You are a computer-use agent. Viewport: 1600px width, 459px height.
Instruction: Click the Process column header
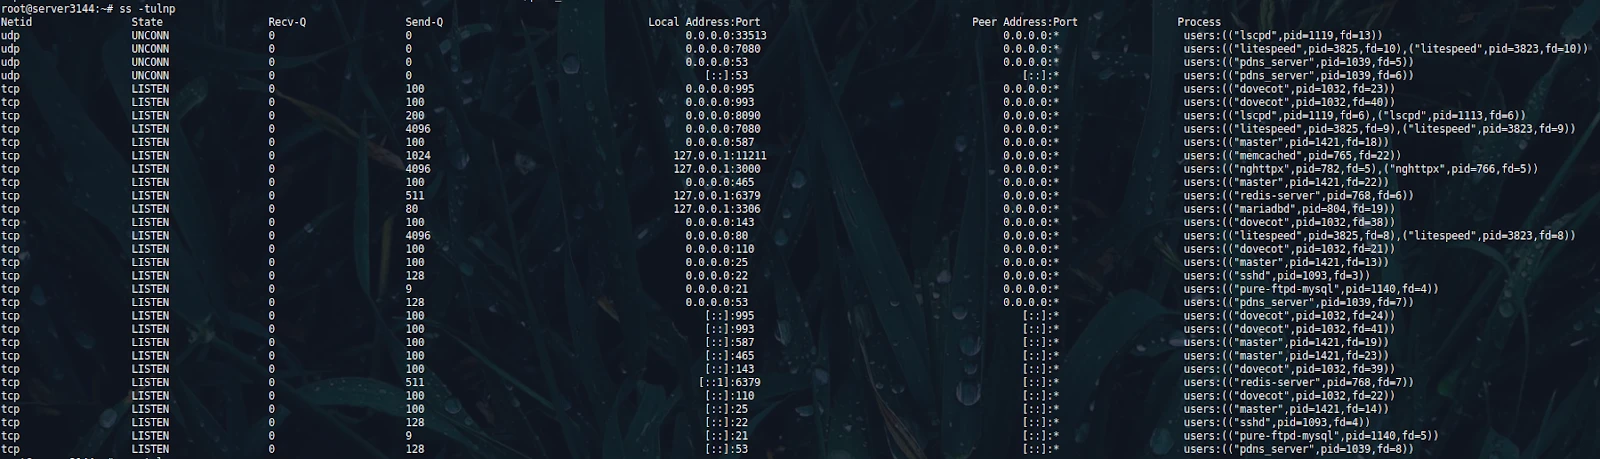[1199, 22]
